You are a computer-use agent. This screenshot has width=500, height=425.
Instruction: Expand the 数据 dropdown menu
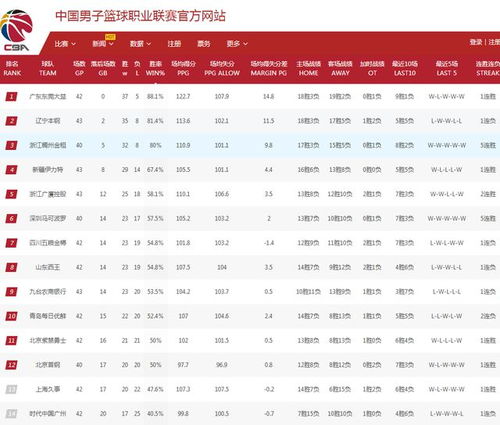tap(140, 44)
